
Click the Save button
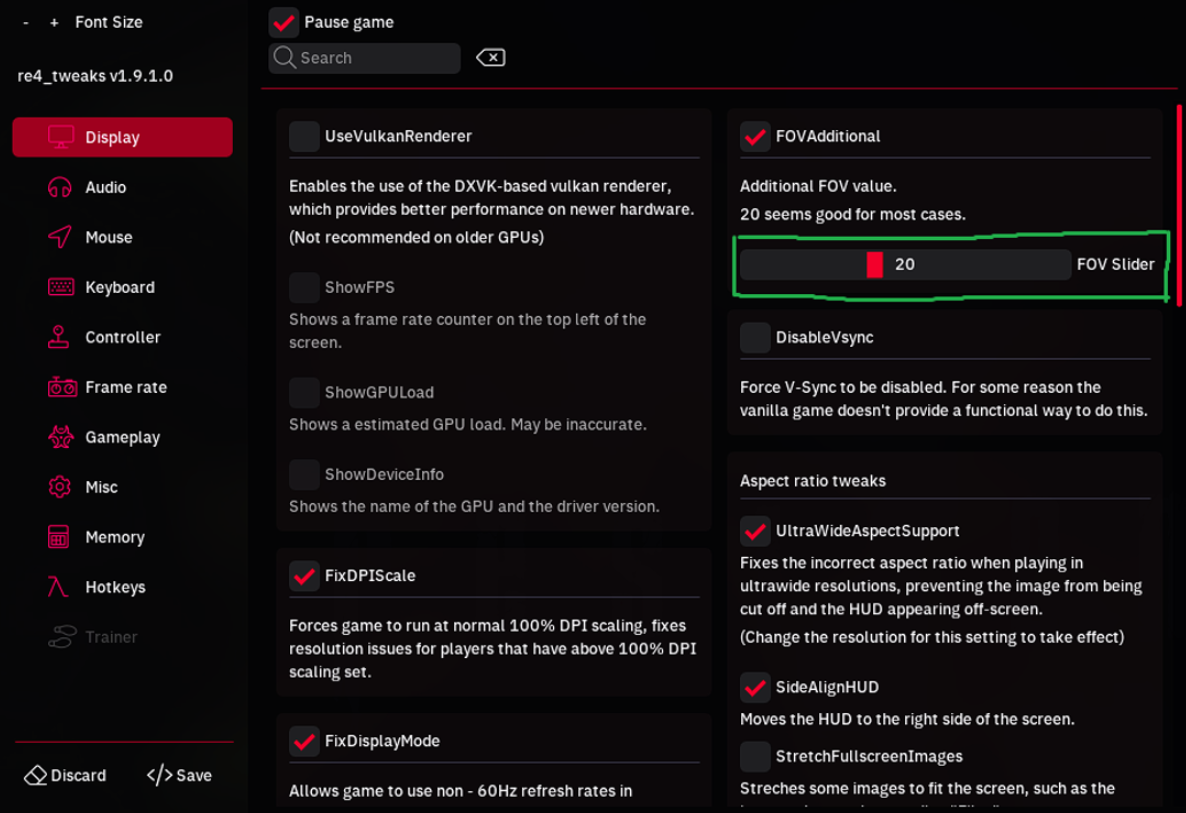click(x=180, y=775)
